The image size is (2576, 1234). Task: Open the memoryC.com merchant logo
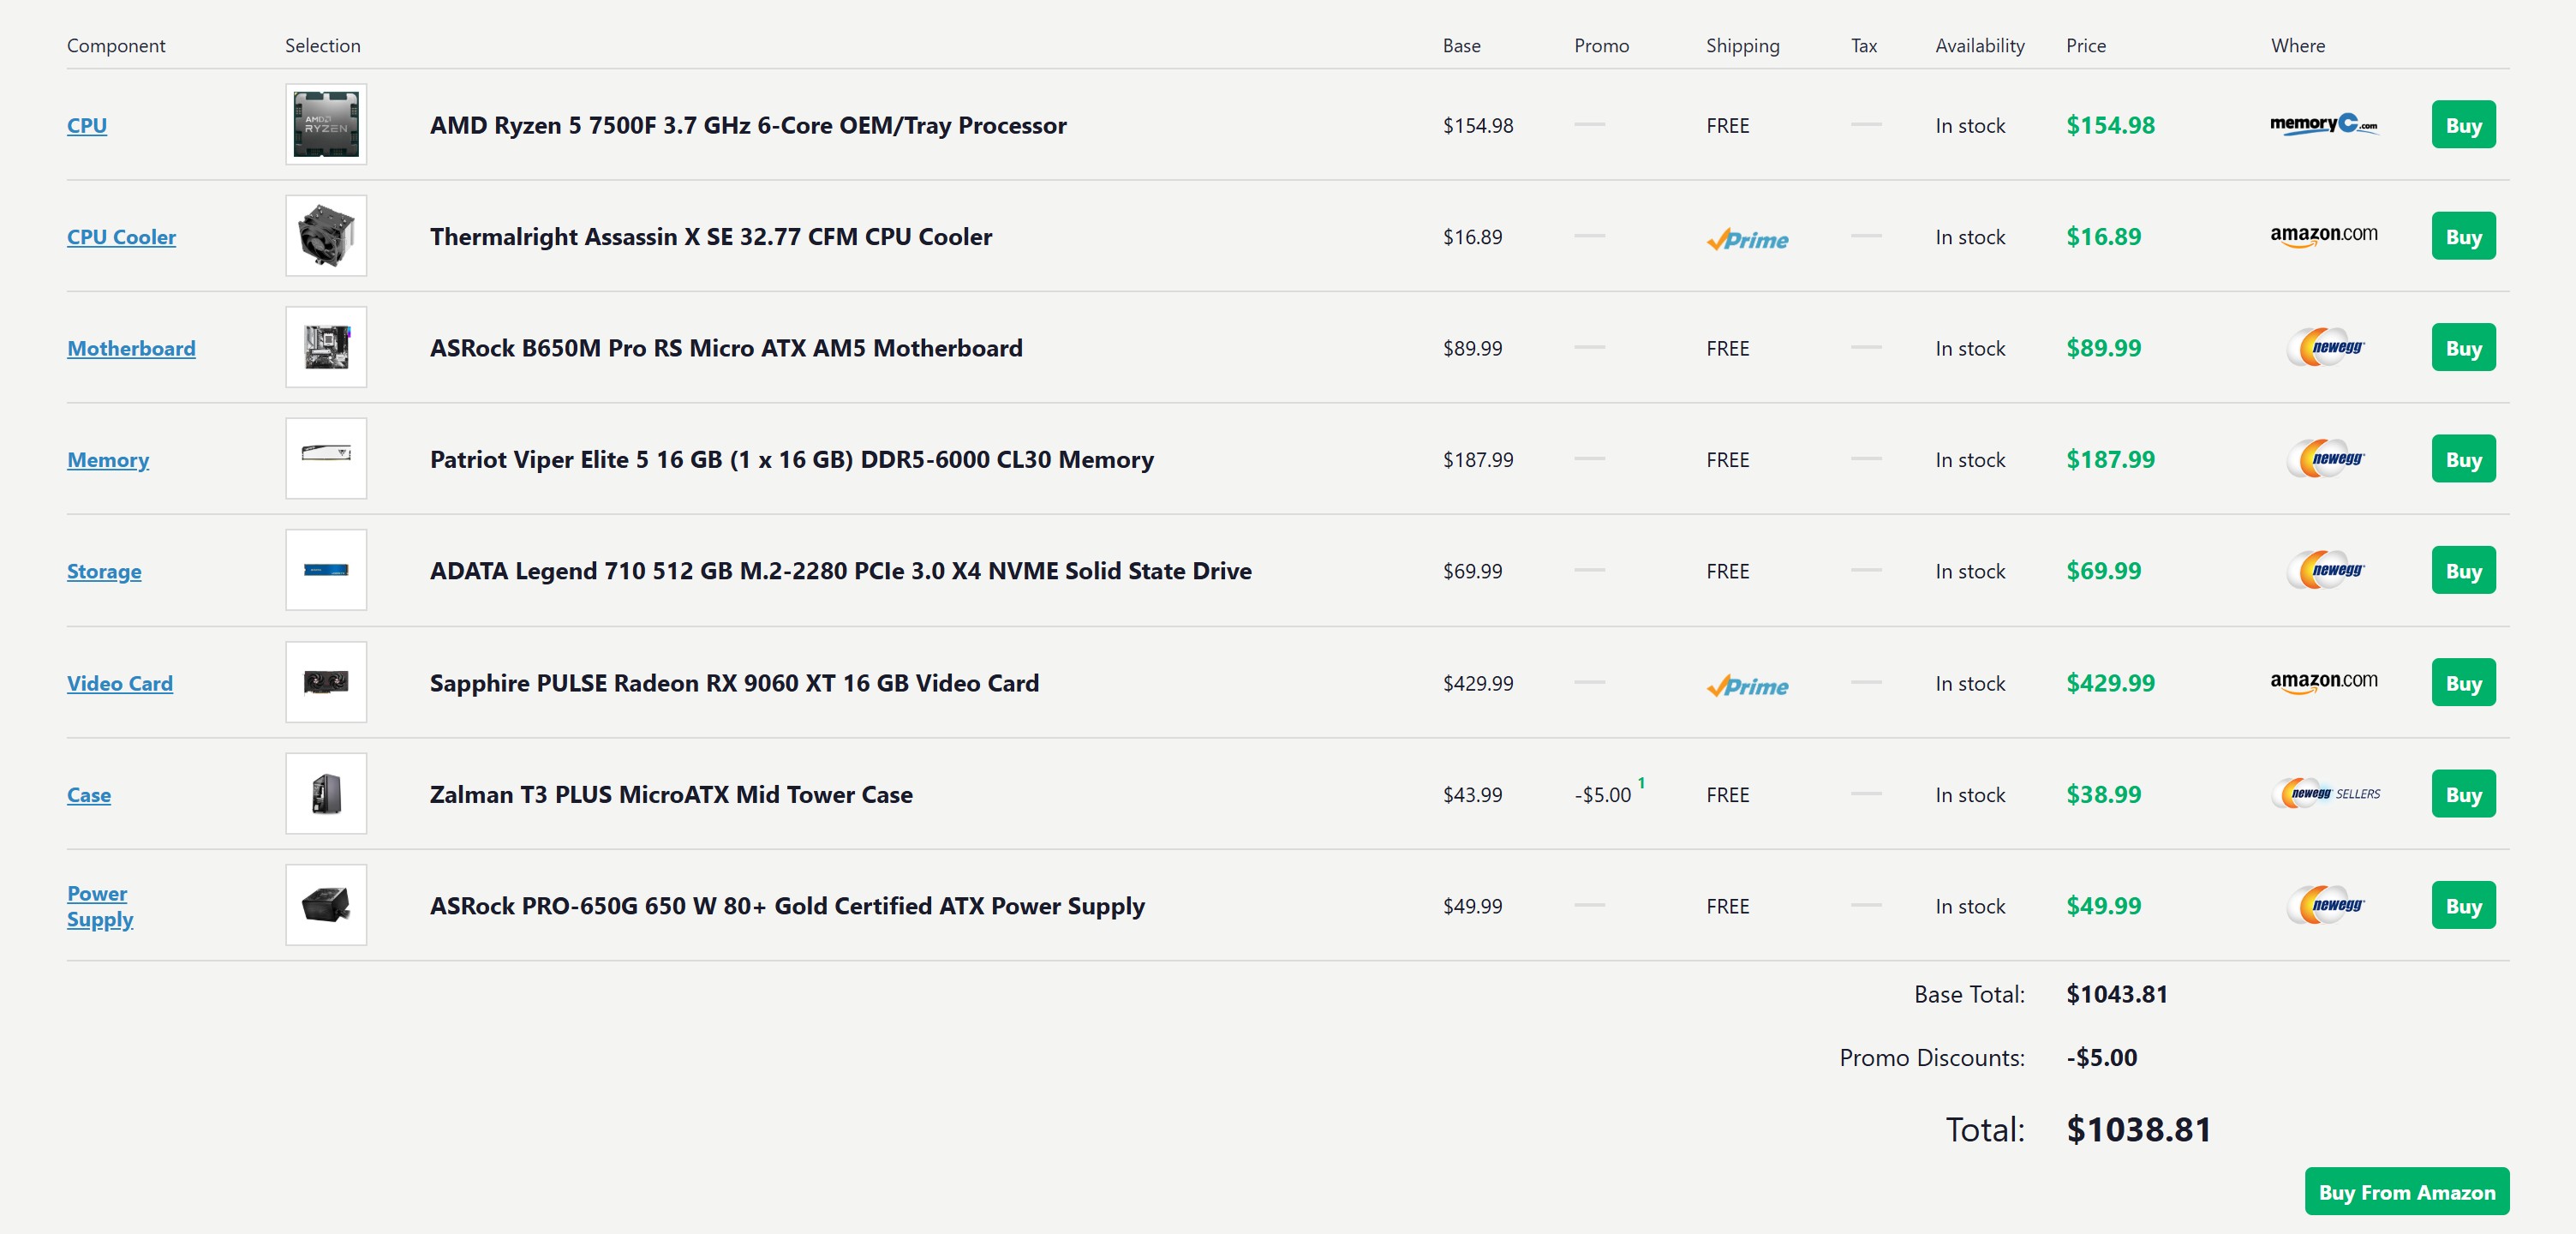pos(2324,125)
